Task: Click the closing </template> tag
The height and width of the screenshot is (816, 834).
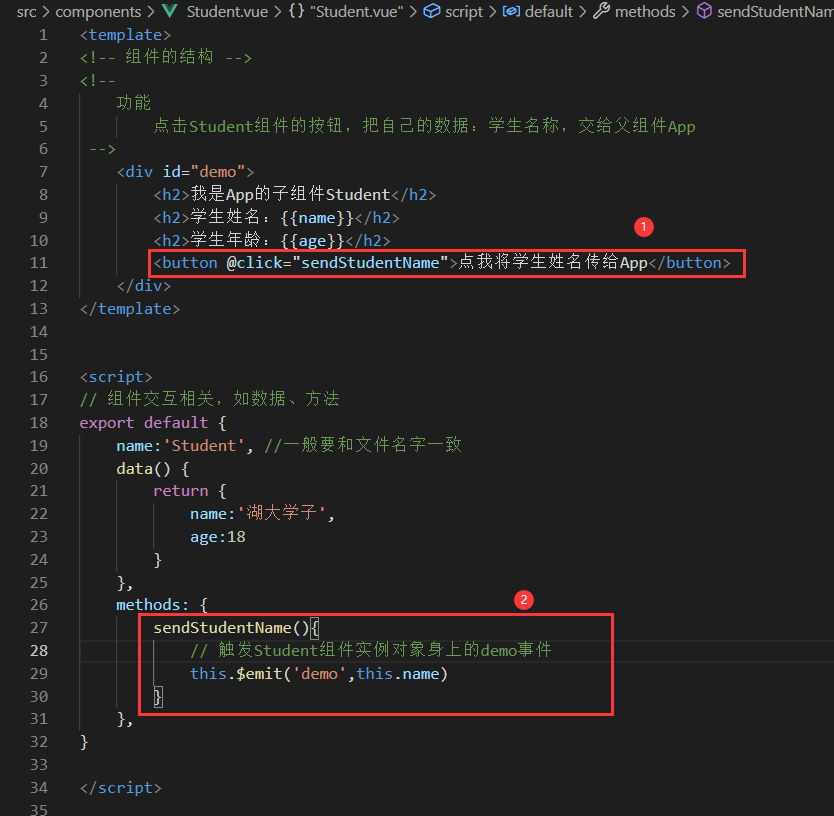Action: point(130,309)
